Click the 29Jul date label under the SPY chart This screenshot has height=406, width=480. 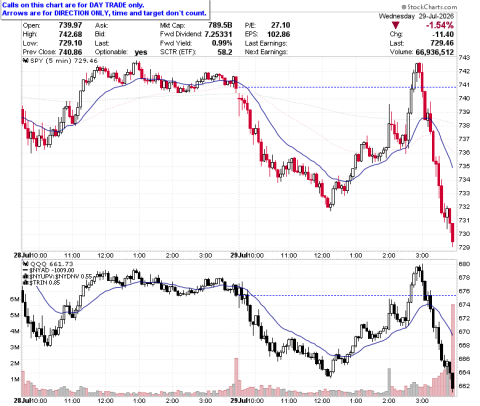pyautogui.click(x=239, y=255)
